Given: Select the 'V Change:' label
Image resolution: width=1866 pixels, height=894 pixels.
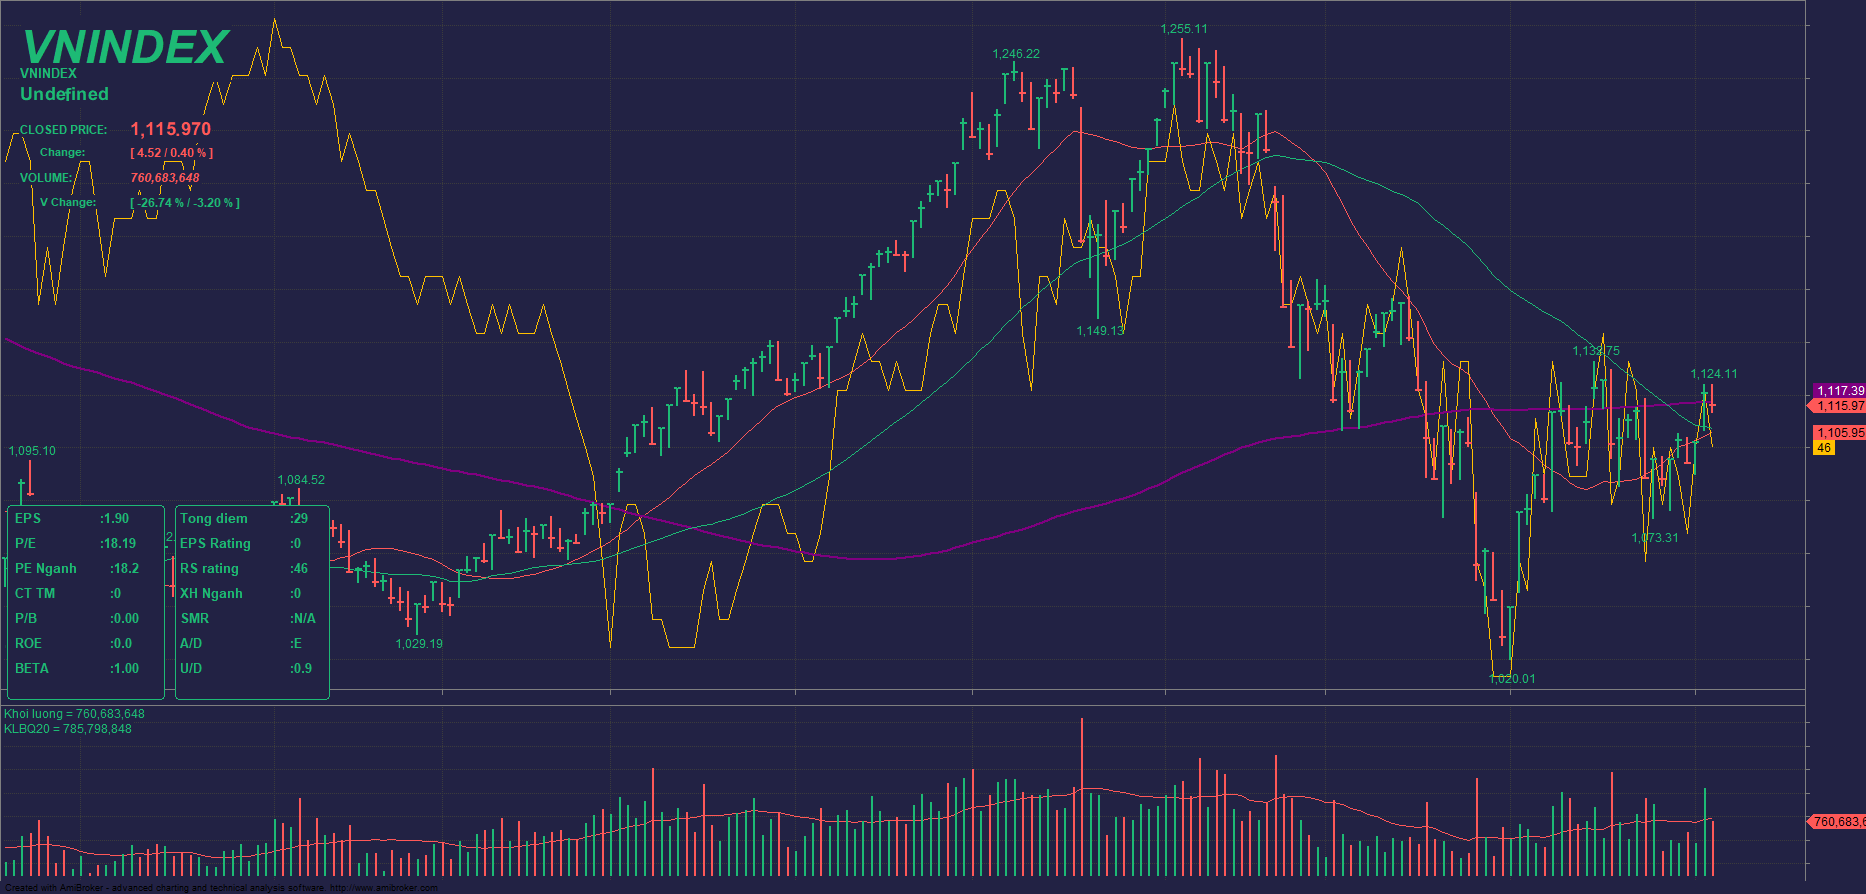Looking at the screenshot, I should point(68,202).
